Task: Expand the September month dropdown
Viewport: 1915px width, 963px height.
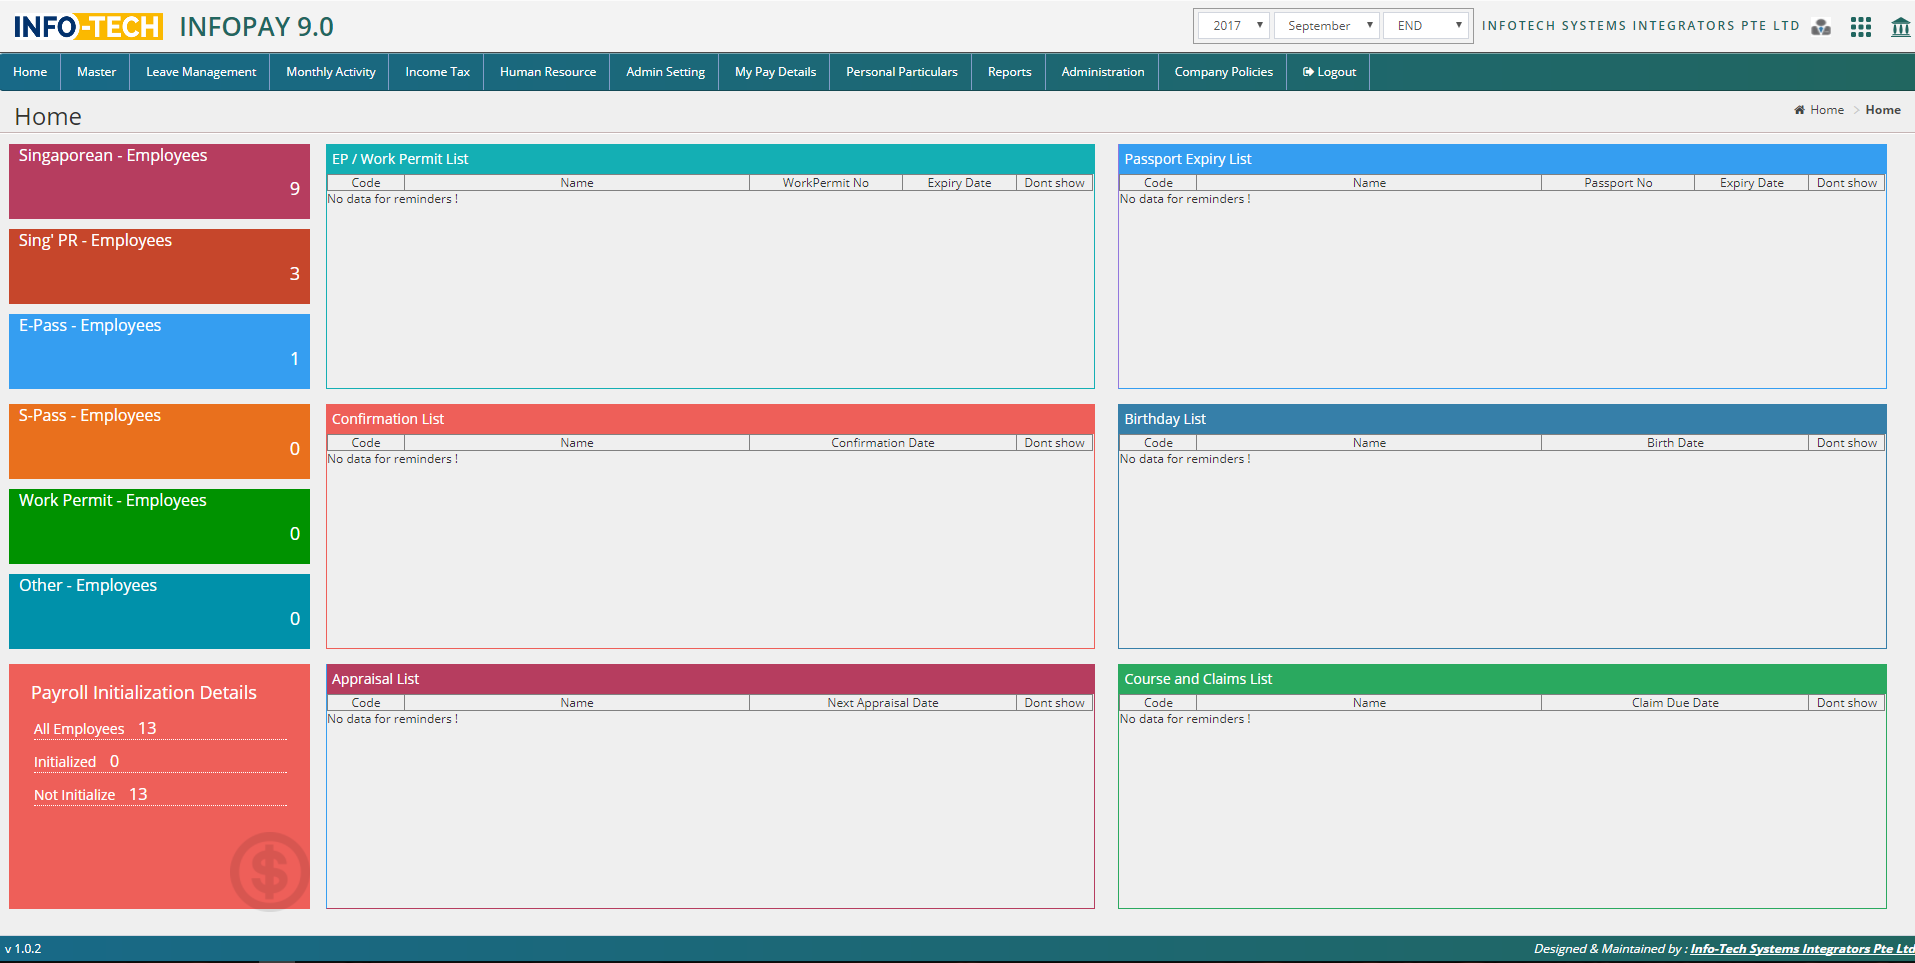Action: pos(1327,26)
